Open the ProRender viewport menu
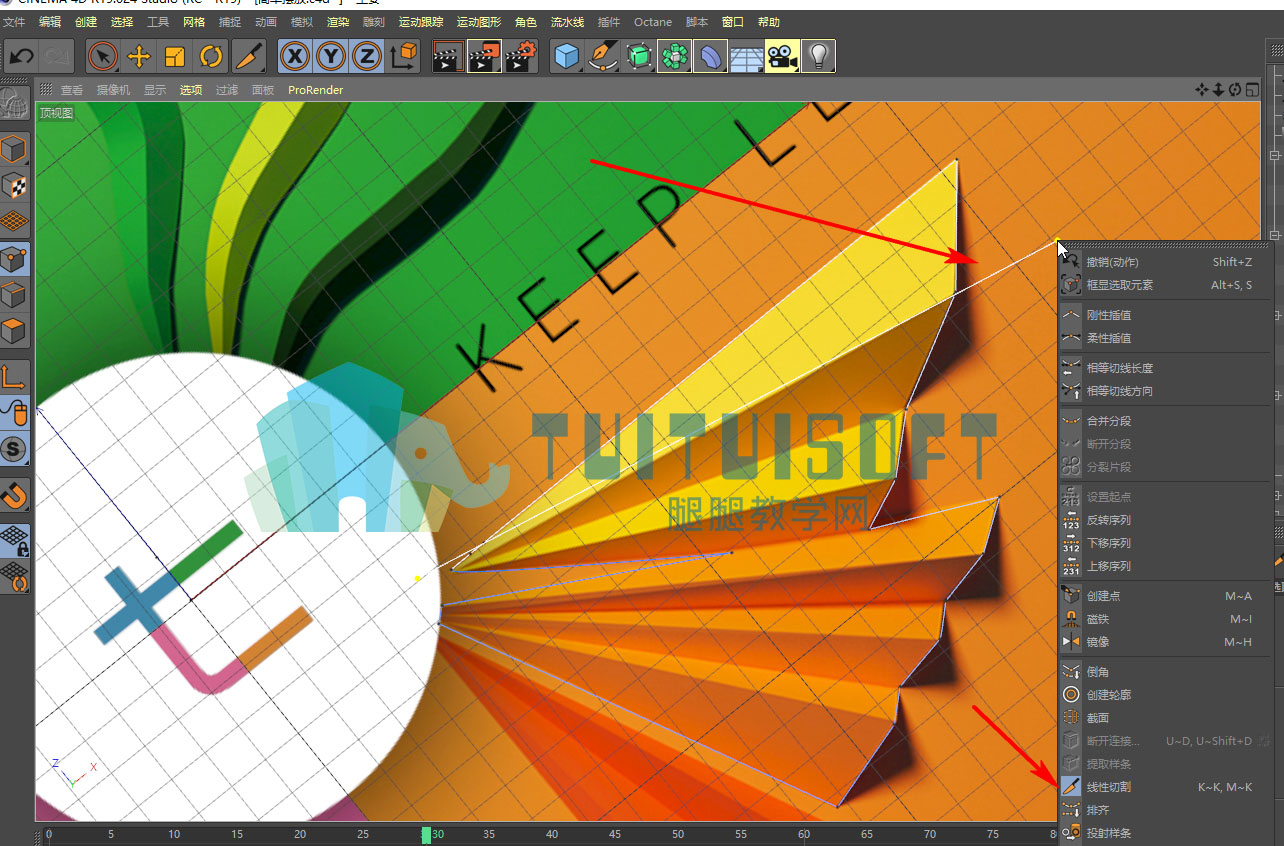 click(315, 90)
